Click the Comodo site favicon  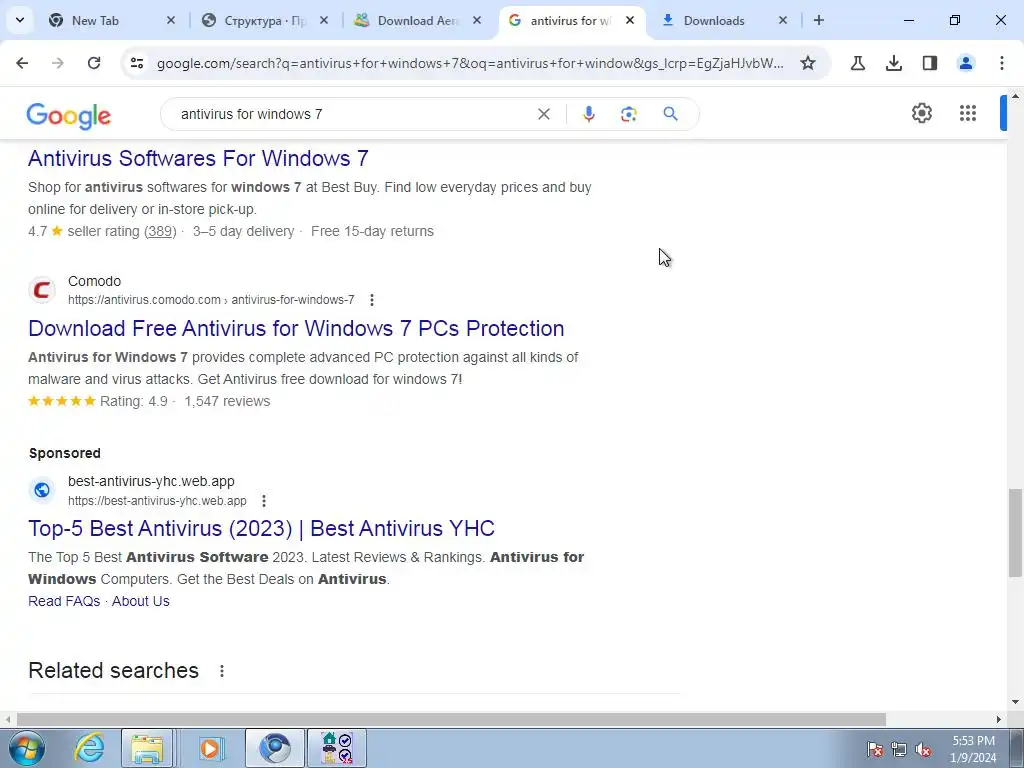(x=42, y=289)
